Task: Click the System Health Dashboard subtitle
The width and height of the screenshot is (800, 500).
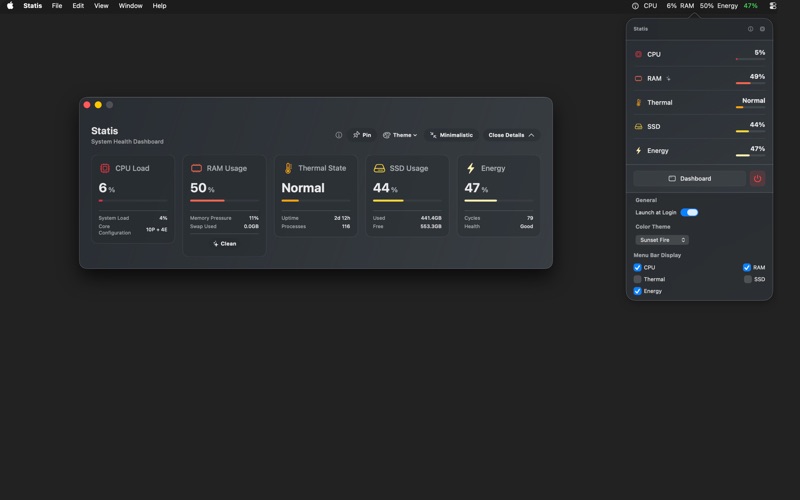Action: coord(128,141)
